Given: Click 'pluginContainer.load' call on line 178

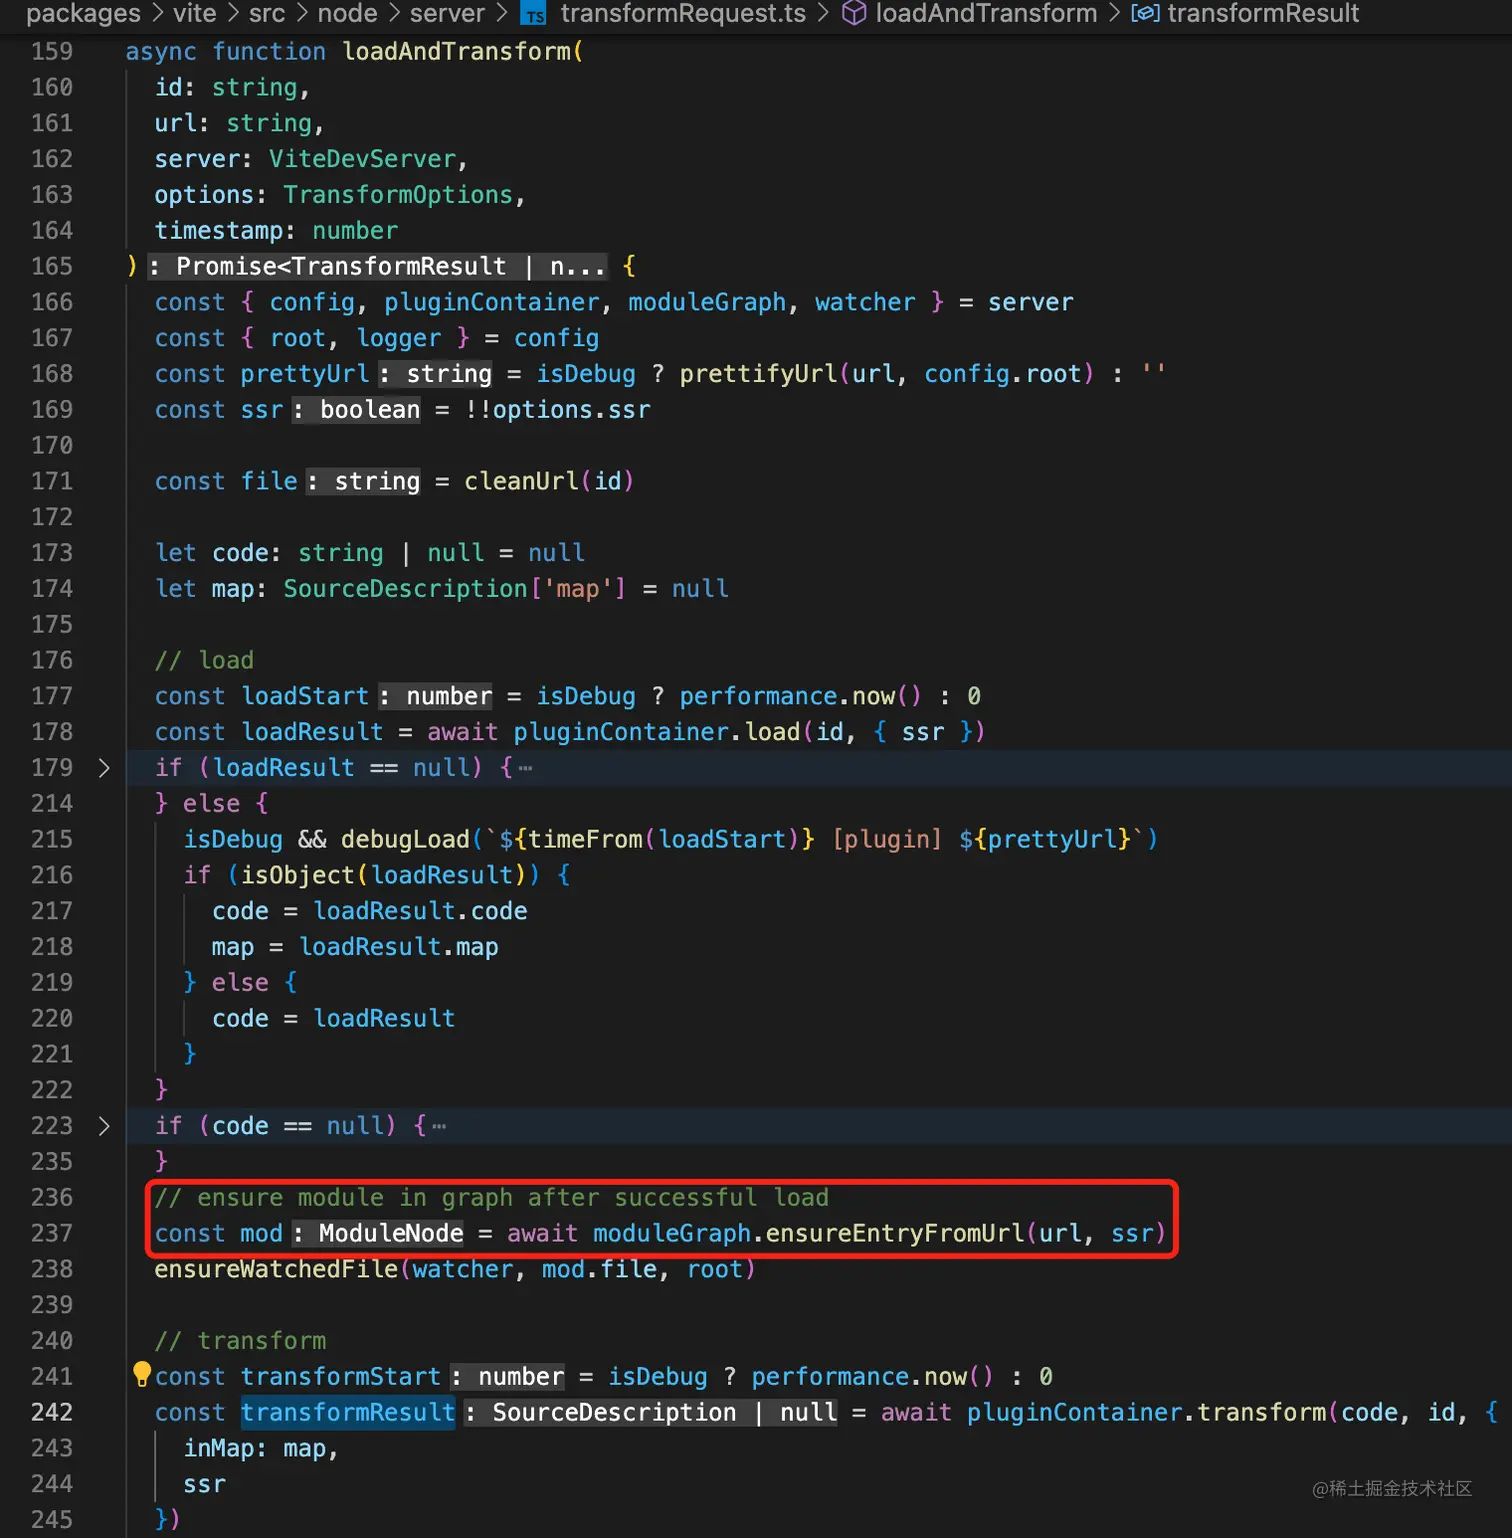Looking at the screenshot, I should click(x=657, y=732).
